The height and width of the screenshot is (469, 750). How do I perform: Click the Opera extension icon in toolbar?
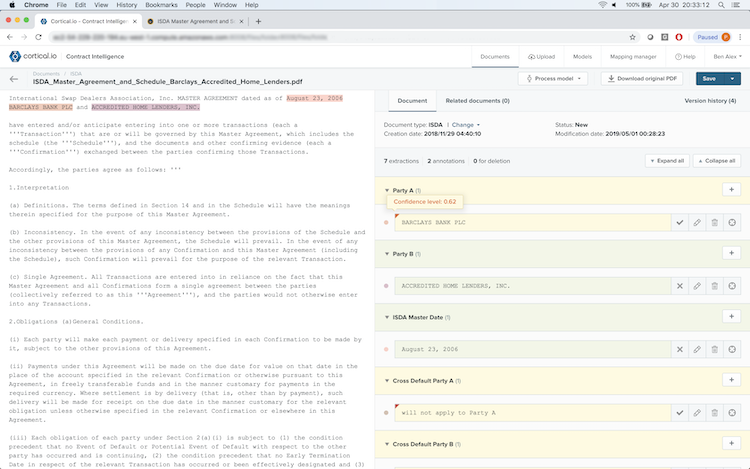[x=679, y=37]
